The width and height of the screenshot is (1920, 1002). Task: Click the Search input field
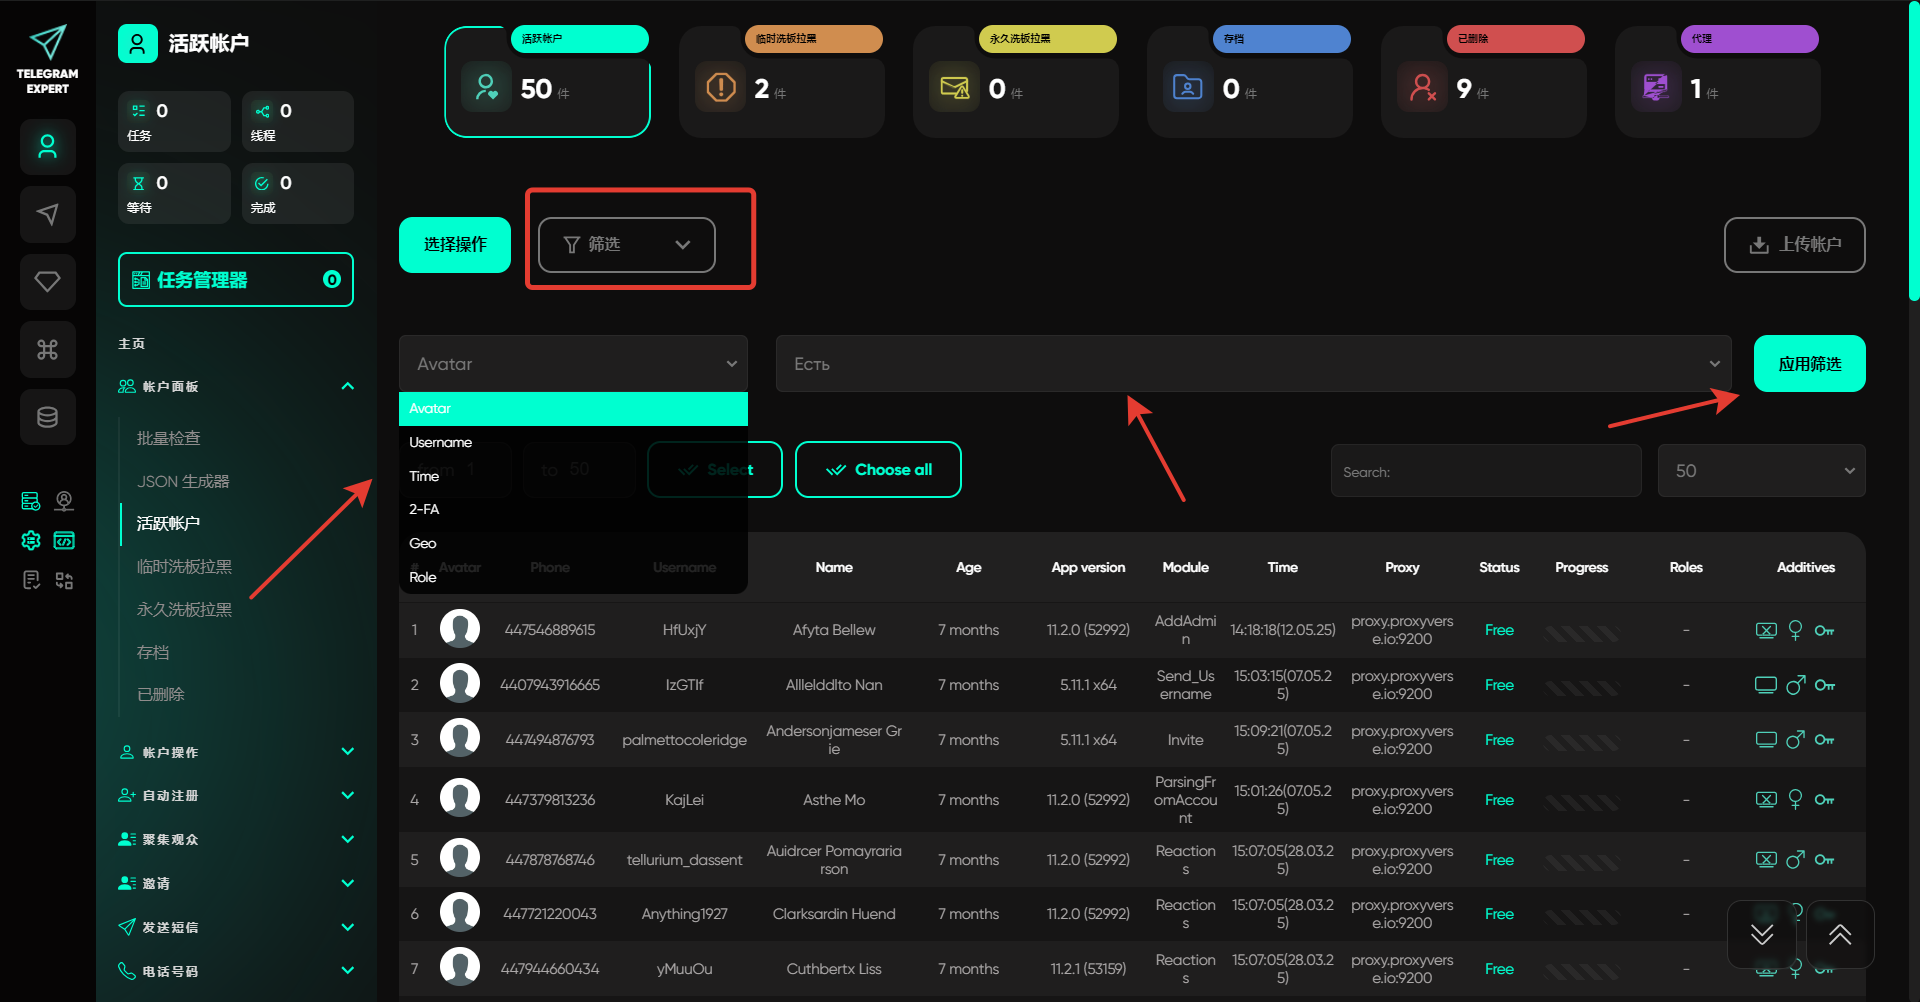point(1486,472)
